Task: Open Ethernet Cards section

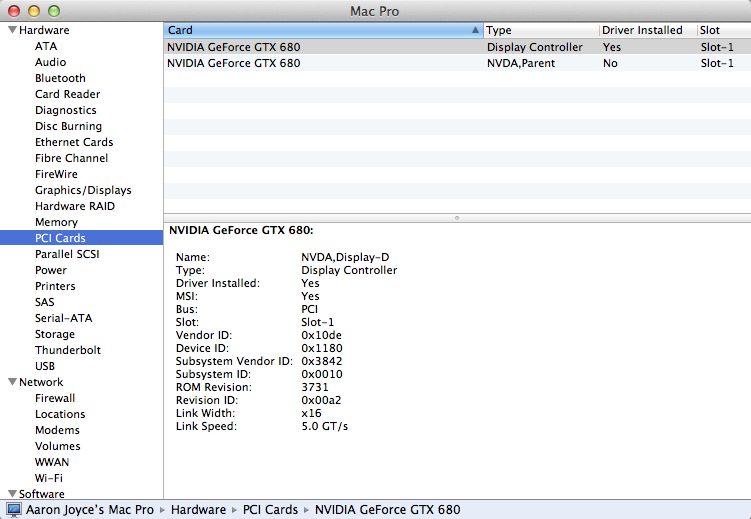Action: coord(74,142)
